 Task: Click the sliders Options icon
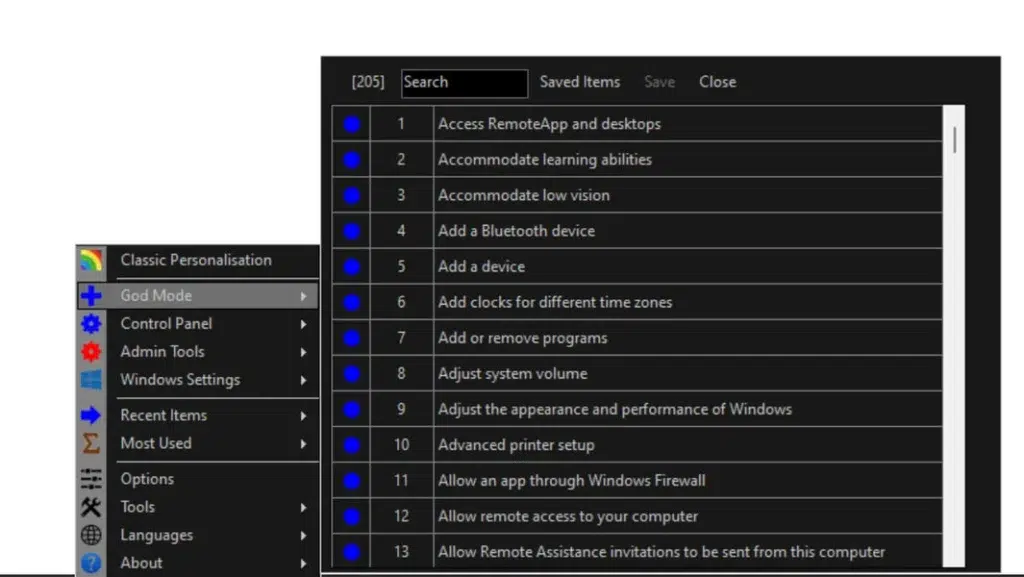(x=91, y=478)
